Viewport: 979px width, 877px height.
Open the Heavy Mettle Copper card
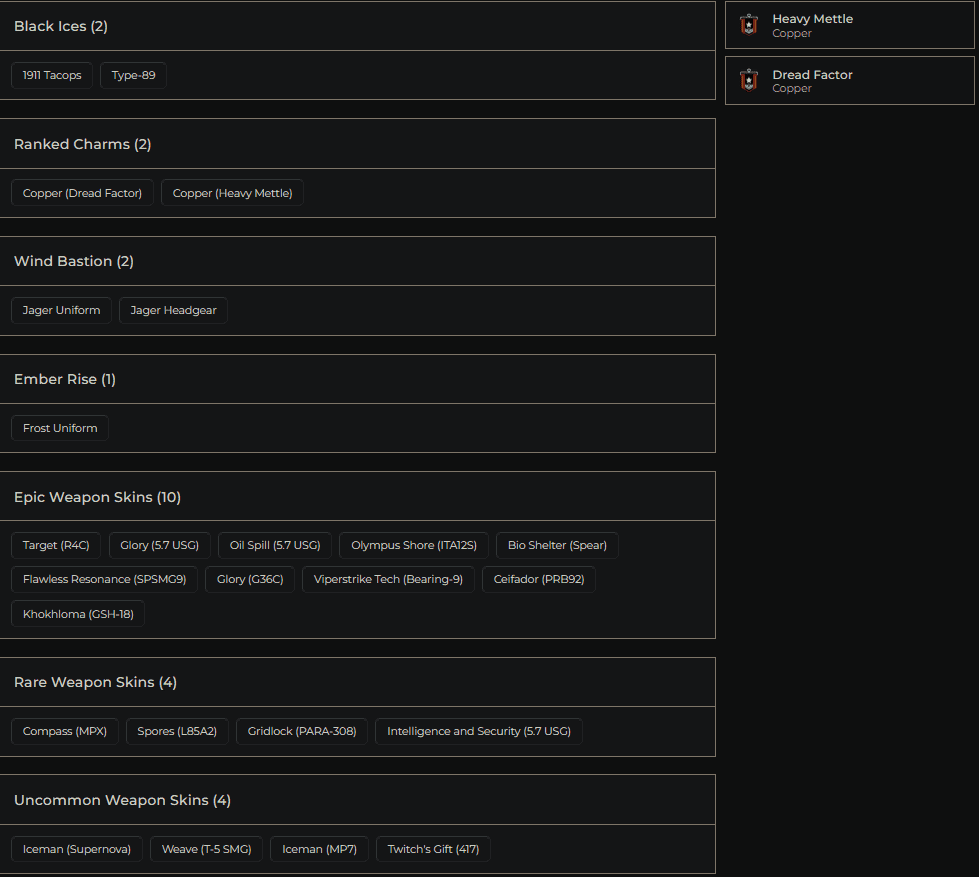click(x=849, y=25)
